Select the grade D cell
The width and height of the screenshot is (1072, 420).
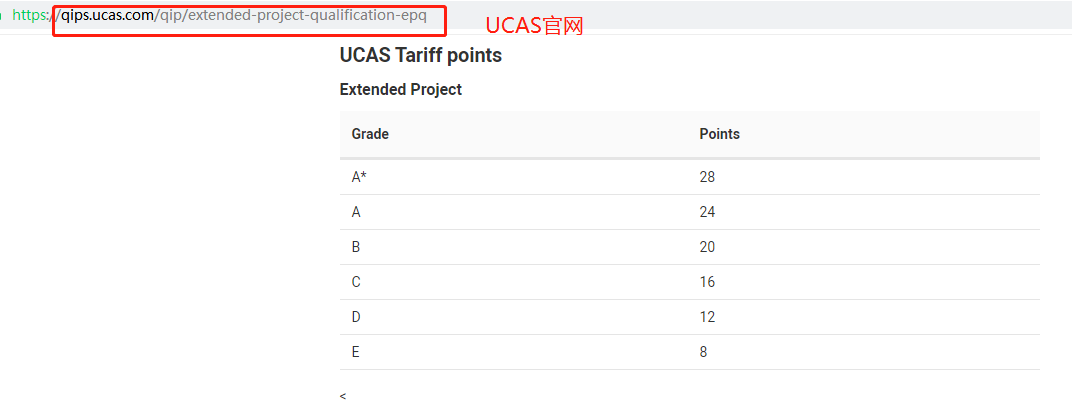[x=356, y=317]
